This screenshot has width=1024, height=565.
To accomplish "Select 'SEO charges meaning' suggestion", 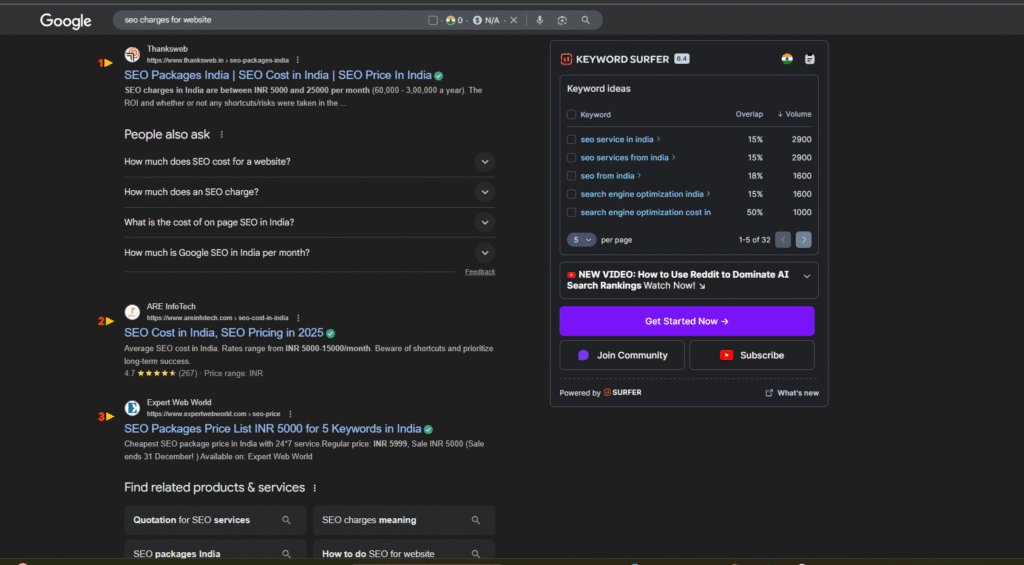I will click(x=404, y=520).
